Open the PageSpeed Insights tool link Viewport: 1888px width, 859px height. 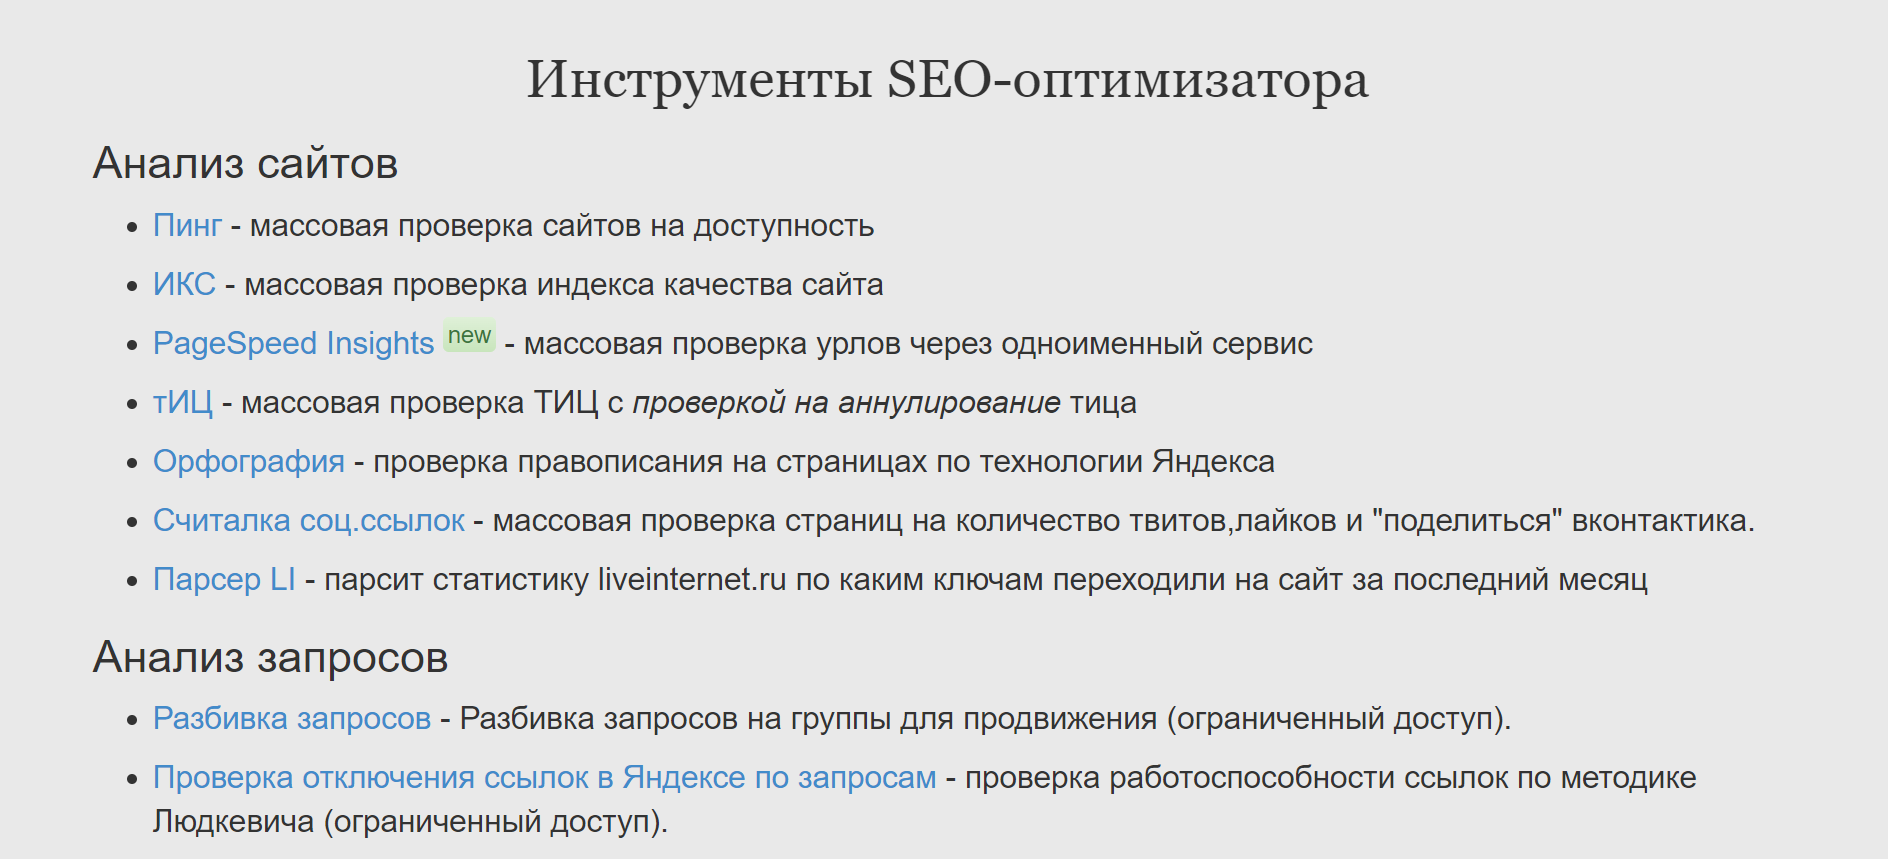tap(293, 344)
